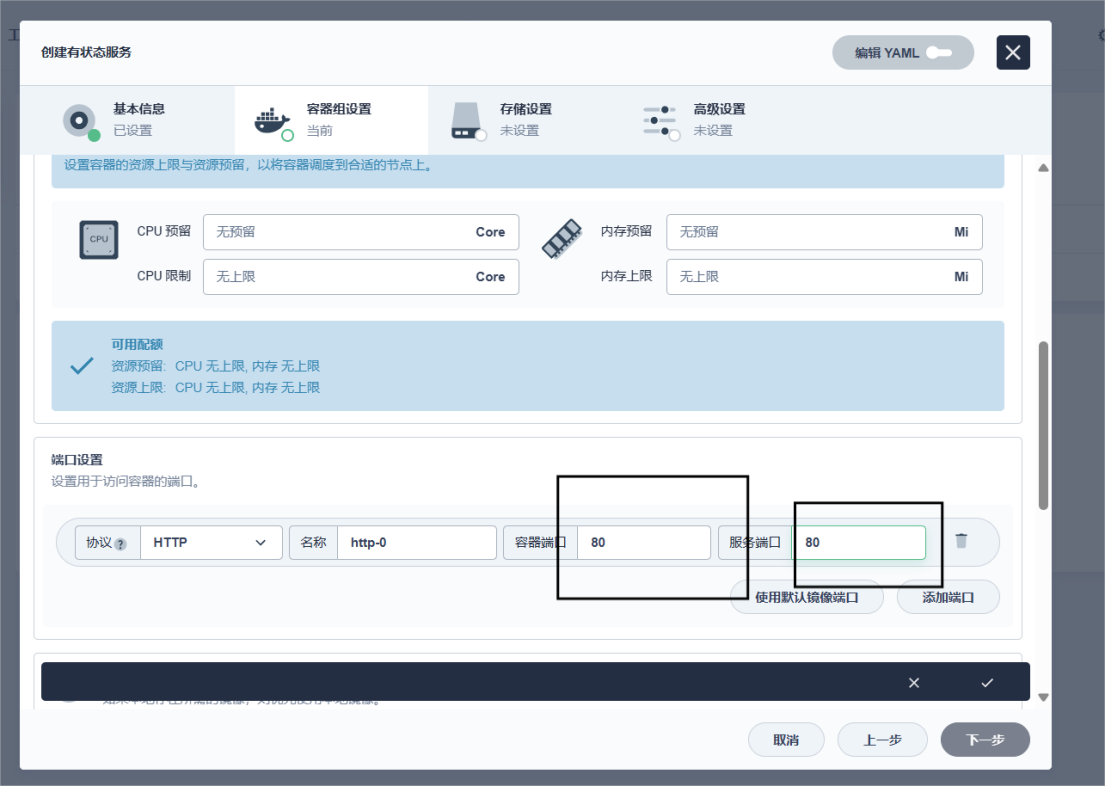Click the 协议 help question mark icon

point(121,544)
